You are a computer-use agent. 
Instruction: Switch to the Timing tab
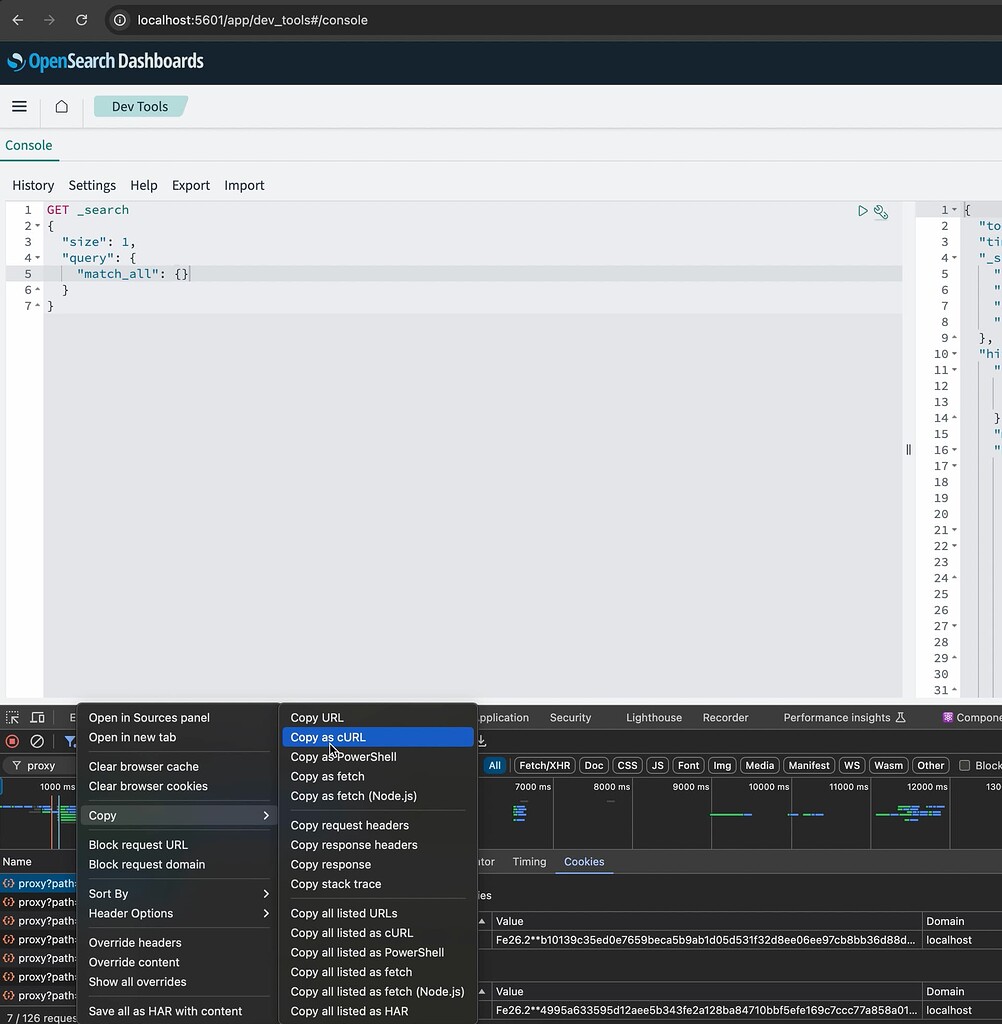coord(529,862)
